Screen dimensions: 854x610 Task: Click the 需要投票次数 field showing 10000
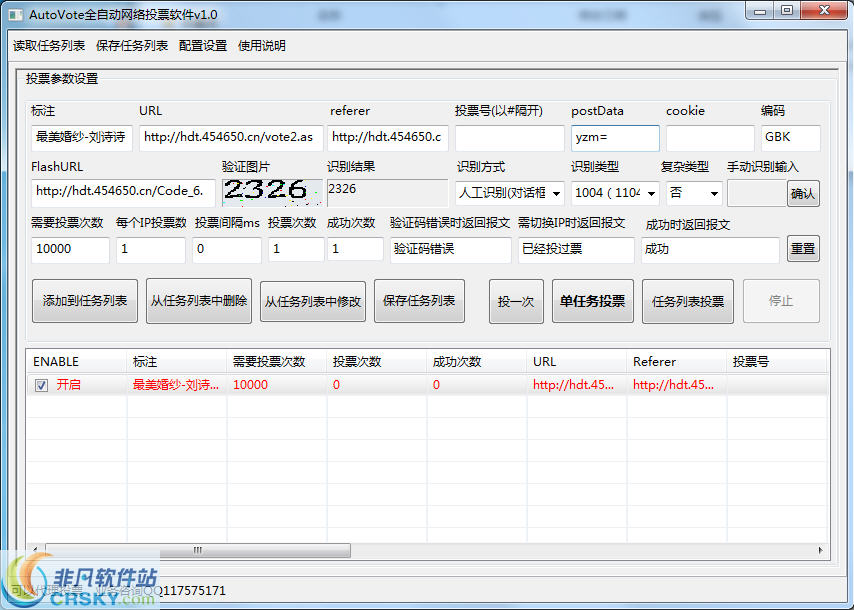coord(70,250)
